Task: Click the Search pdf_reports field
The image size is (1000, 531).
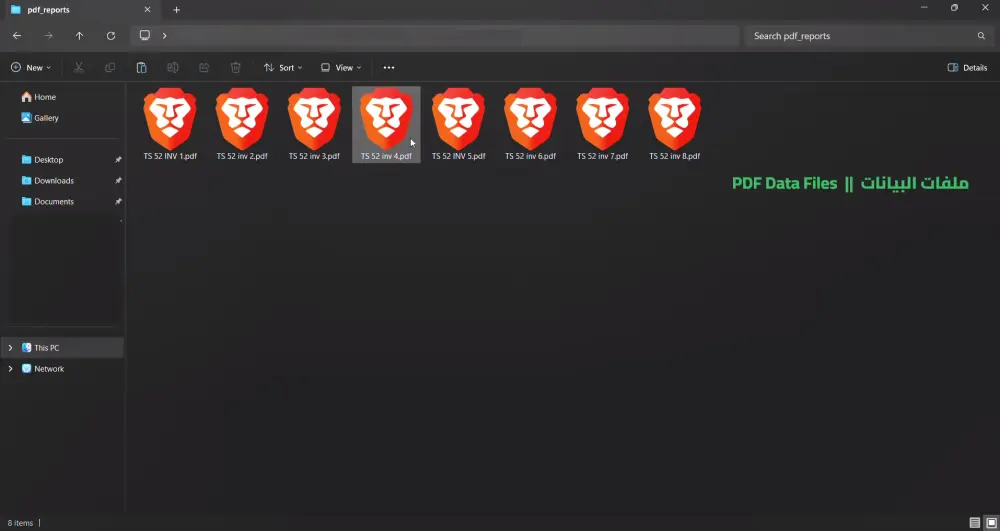Action: pos(869,36)
